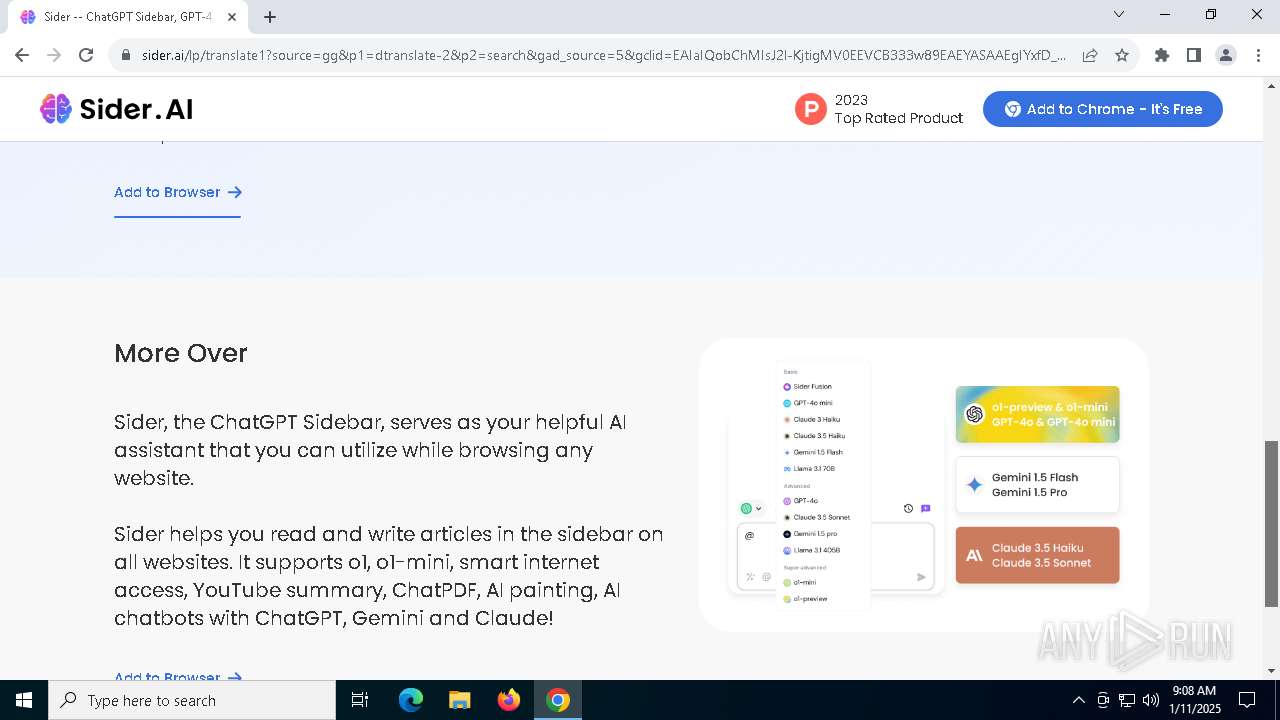
Task: Open the Product Hunt 2023 Top Rated badge
Action: 879,109
